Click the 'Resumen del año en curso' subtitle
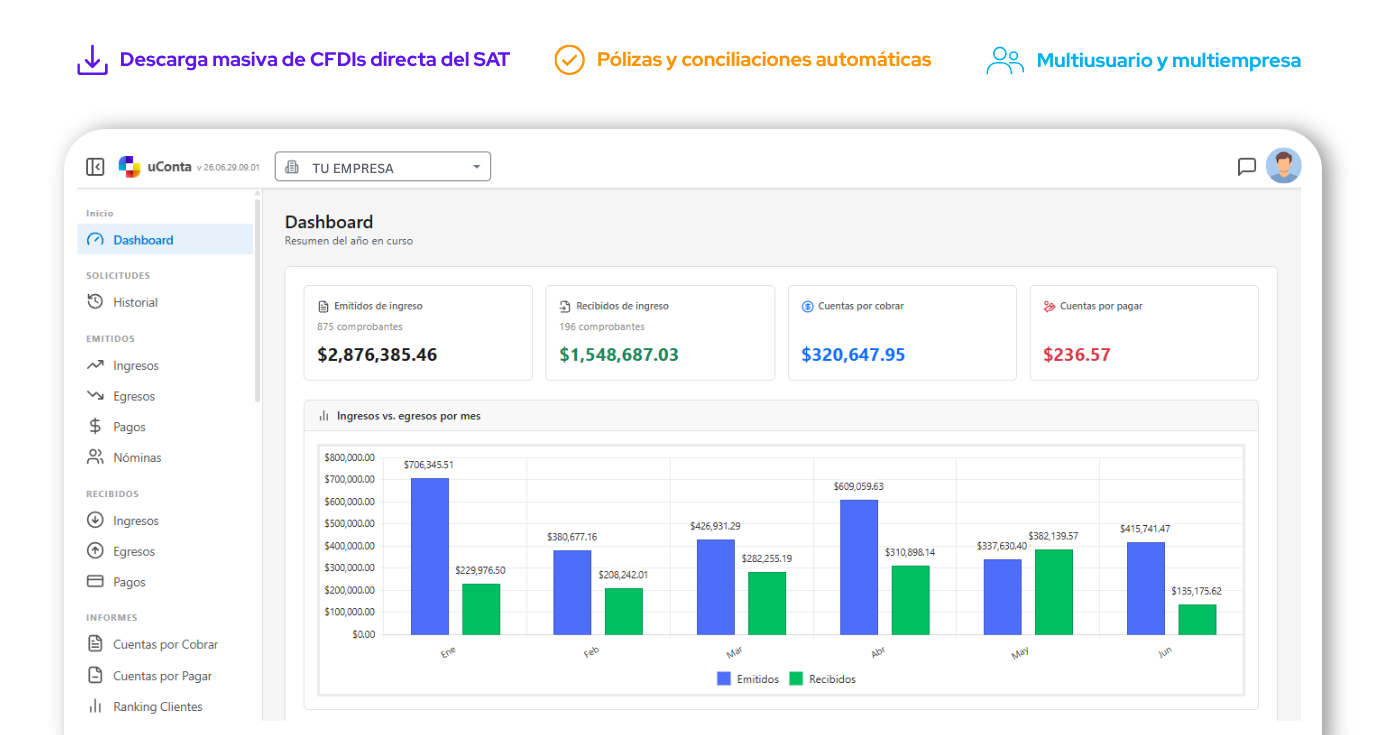Viewport: 1386px width, 735px height. pos(349,241)
